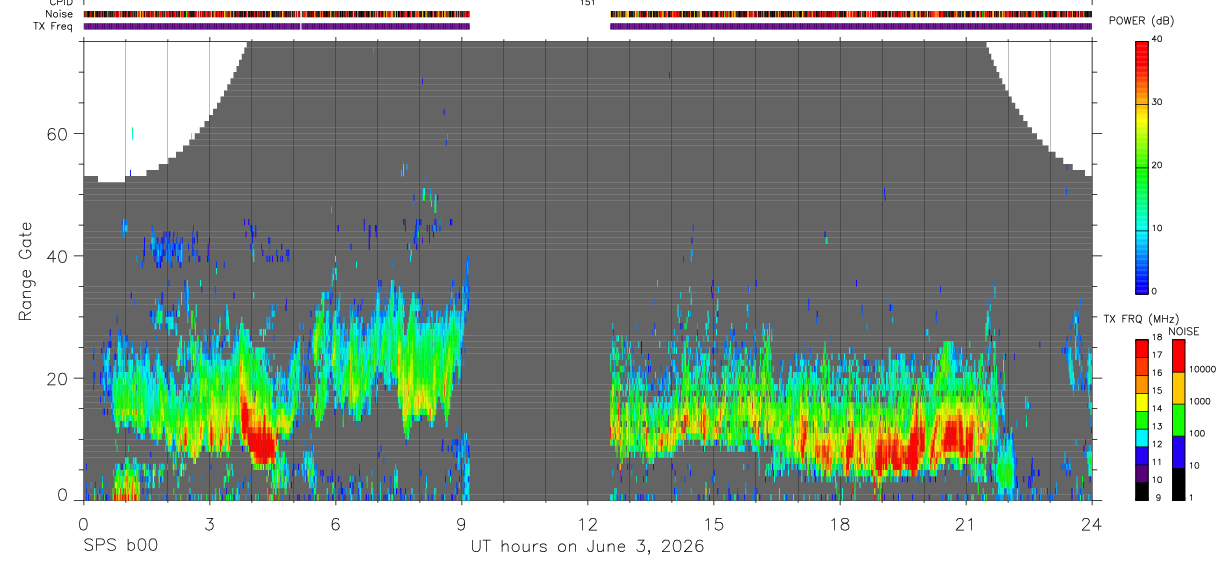Screen dimensions: 1228x567
Task: Click the 10000 label on the noise scale
Action: [1206, 369]
